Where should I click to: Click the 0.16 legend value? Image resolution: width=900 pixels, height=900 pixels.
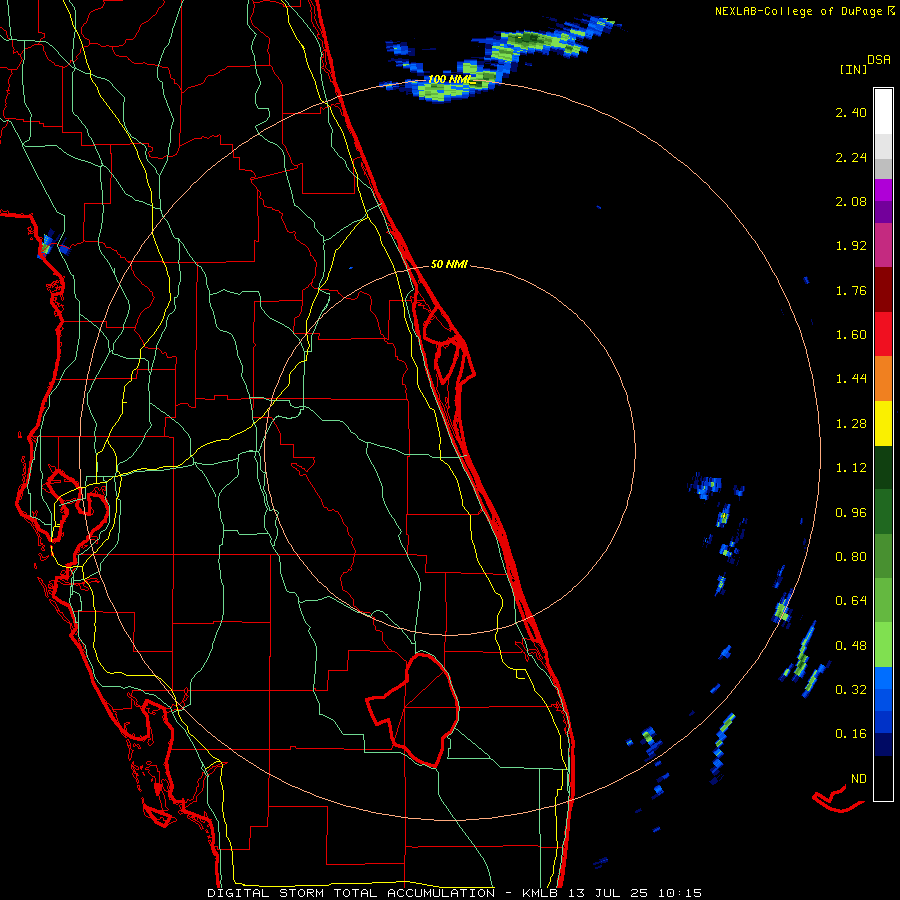pos(851,734)
